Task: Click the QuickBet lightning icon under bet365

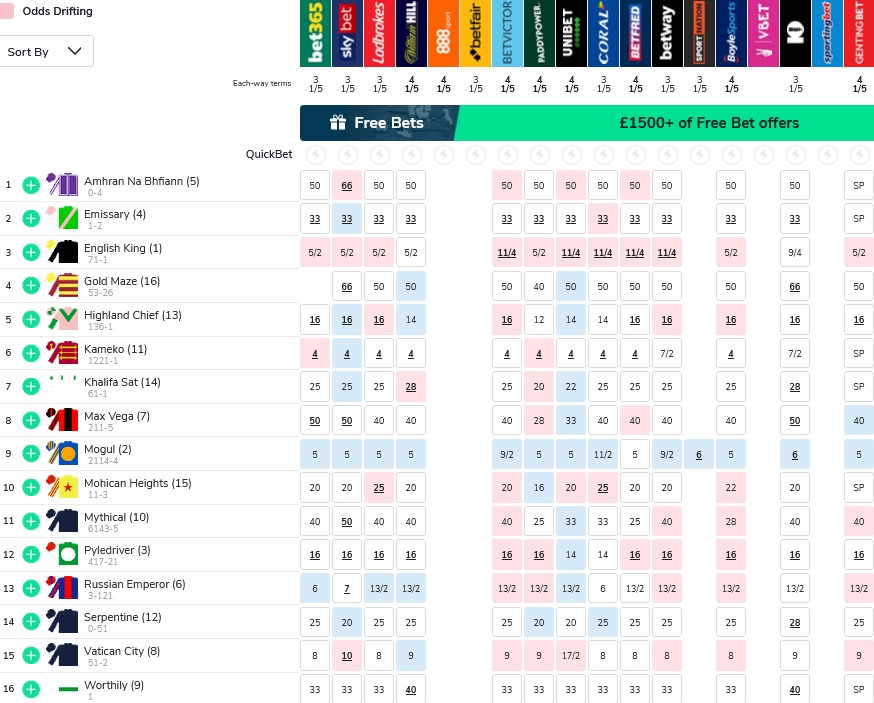Action: (315, 155)
